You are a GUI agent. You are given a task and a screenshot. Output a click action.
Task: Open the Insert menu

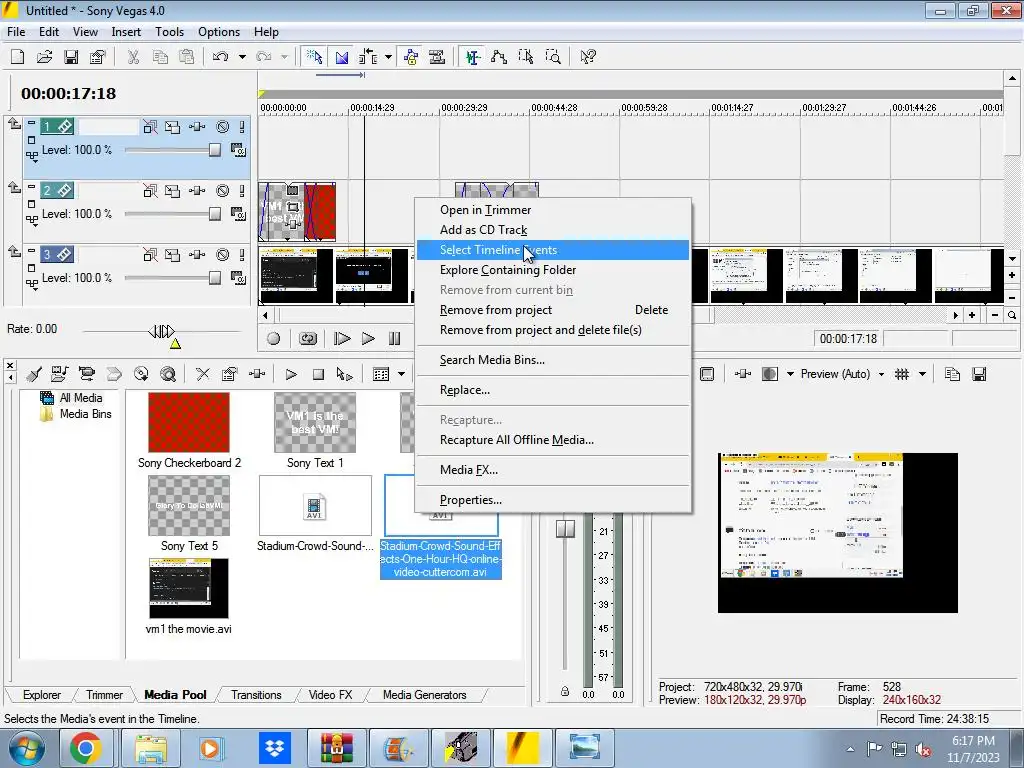point(126,32)
